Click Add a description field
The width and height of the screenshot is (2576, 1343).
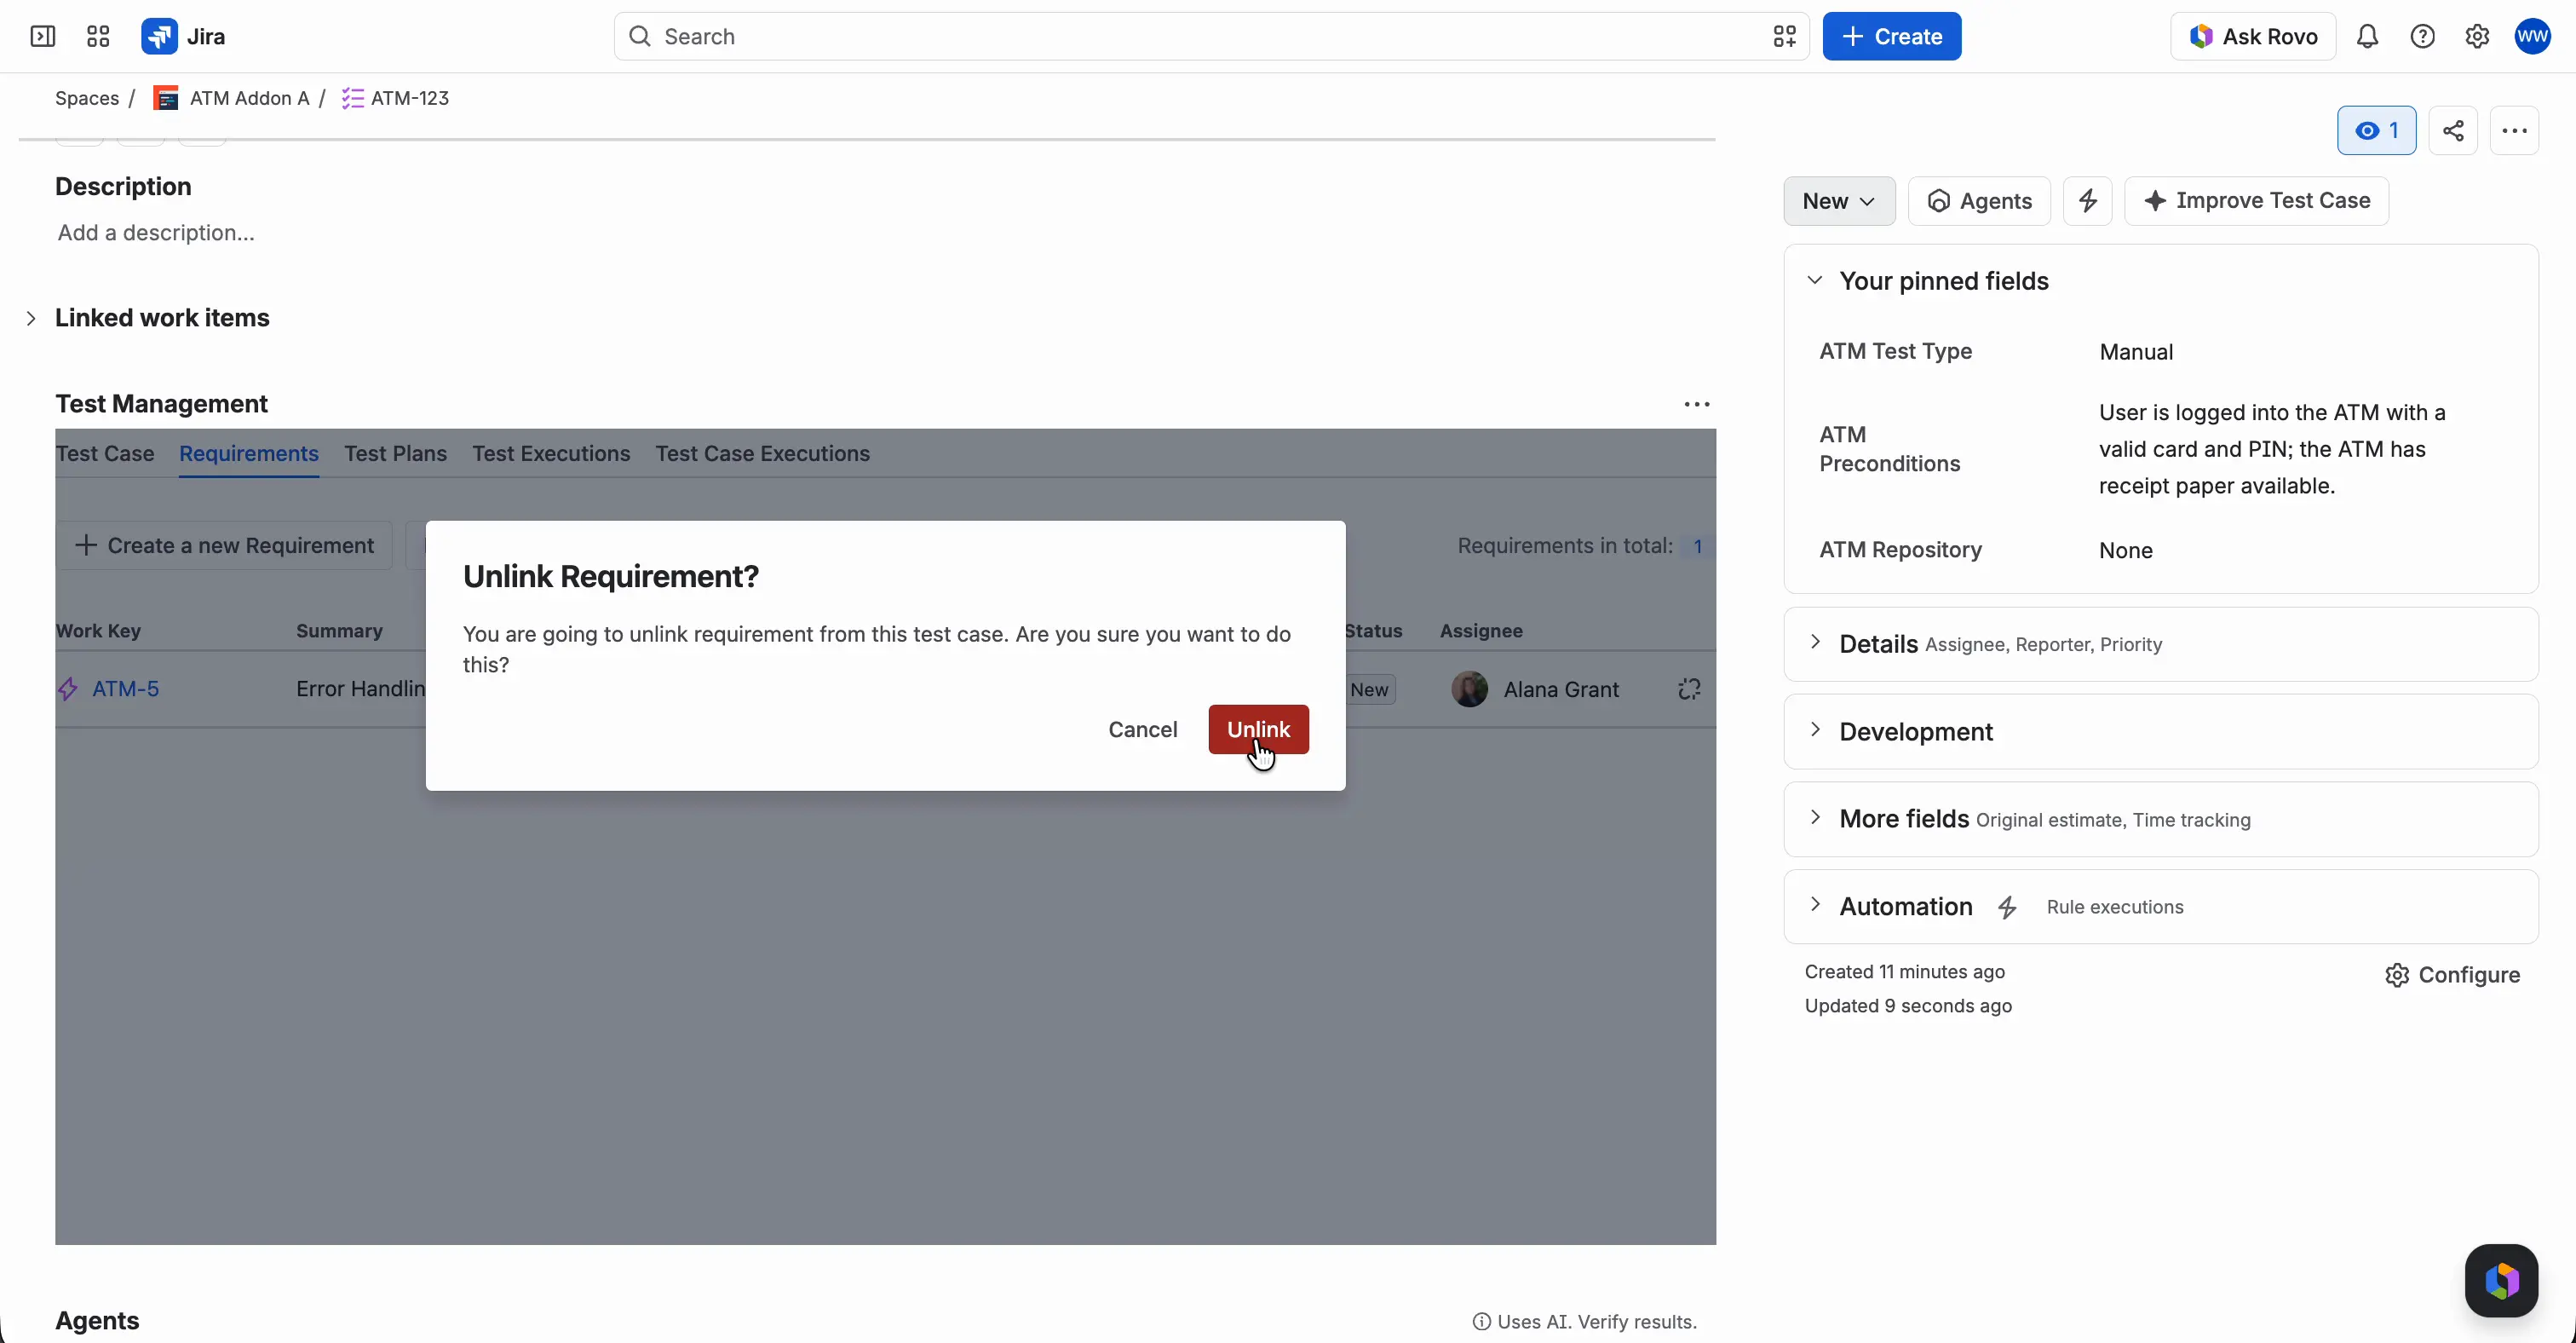point(156,233)
